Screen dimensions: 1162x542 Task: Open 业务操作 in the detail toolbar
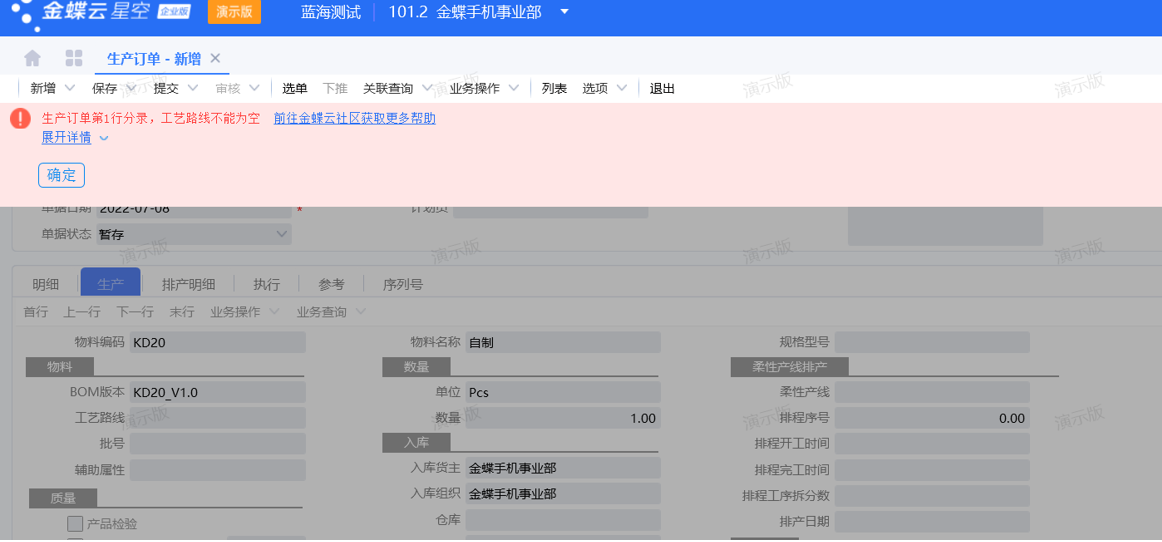[x=236, y=312]
